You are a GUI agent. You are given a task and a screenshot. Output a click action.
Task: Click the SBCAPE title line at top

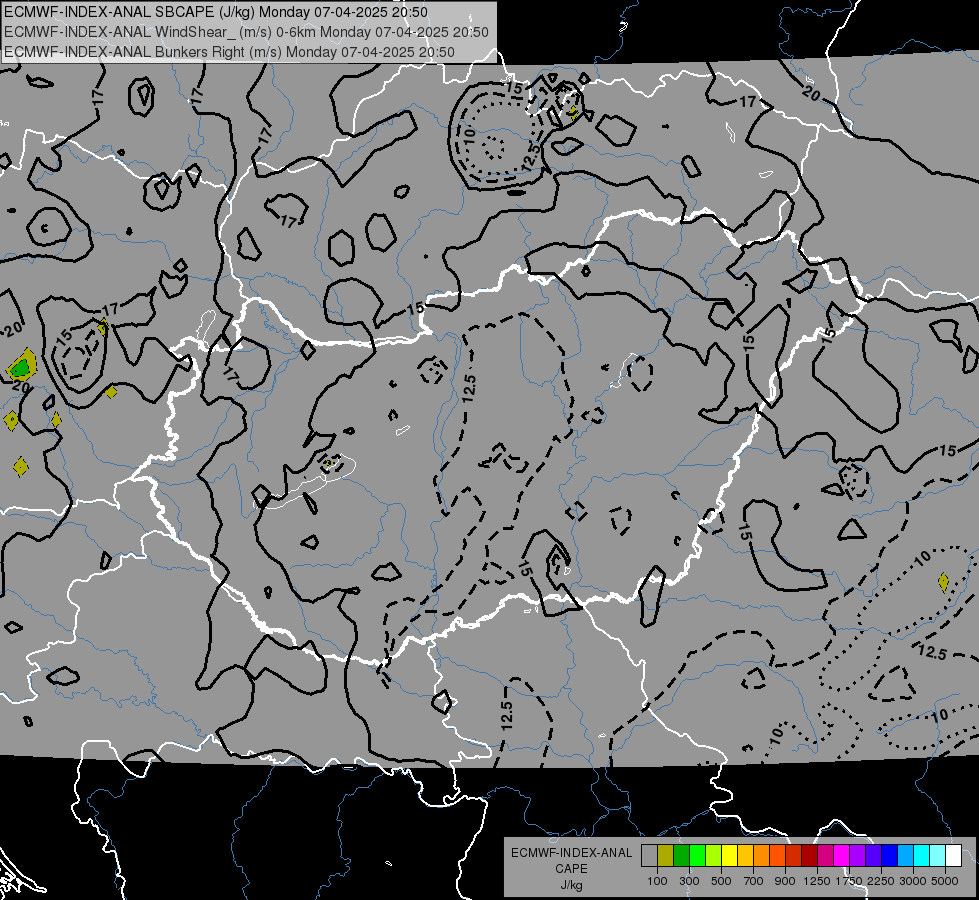tap(215, 12)
